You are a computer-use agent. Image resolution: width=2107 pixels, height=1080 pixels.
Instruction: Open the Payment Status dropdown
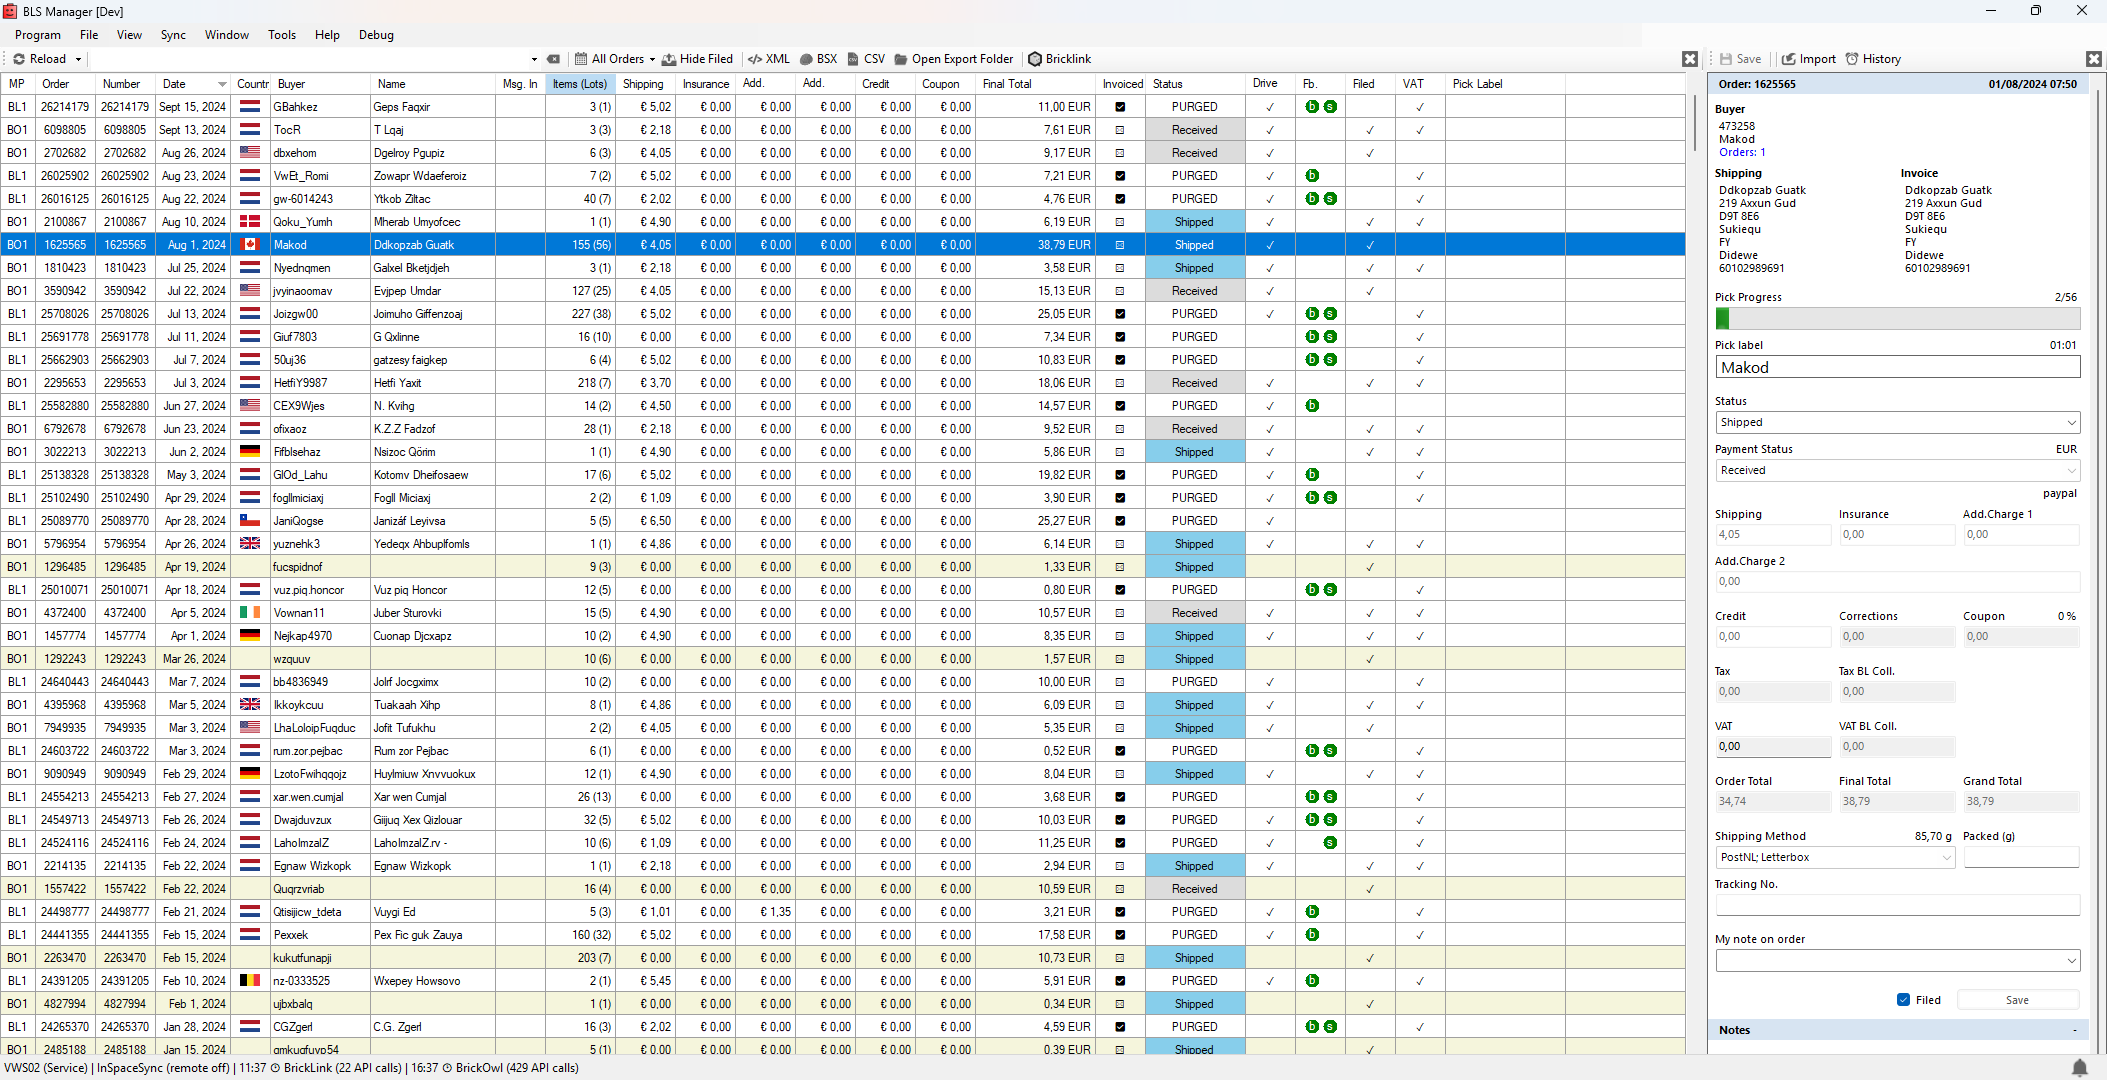pos(1898,470)
